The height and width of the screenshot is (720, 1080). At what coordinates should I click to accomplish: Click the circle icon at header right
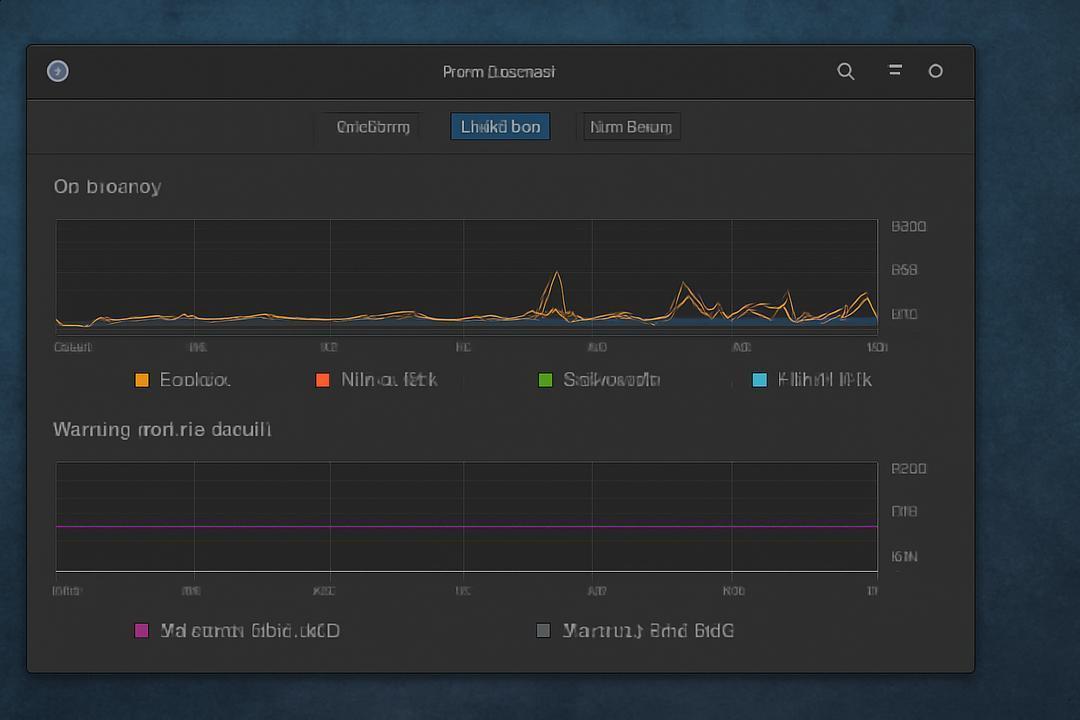935,71
